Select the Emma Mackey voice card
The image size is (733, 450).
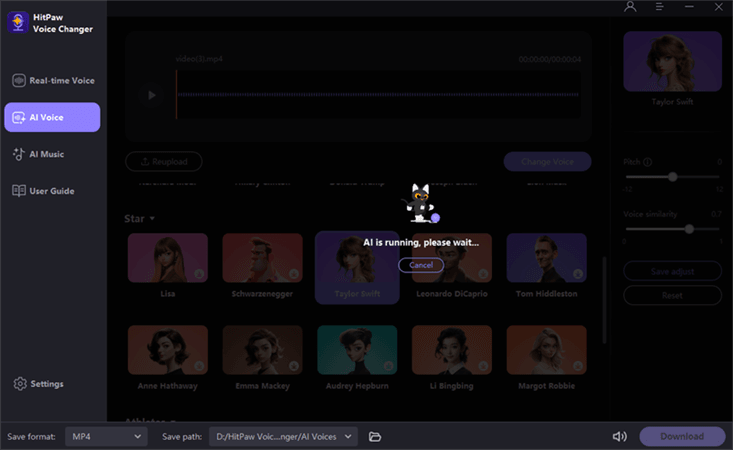point(262,358)
